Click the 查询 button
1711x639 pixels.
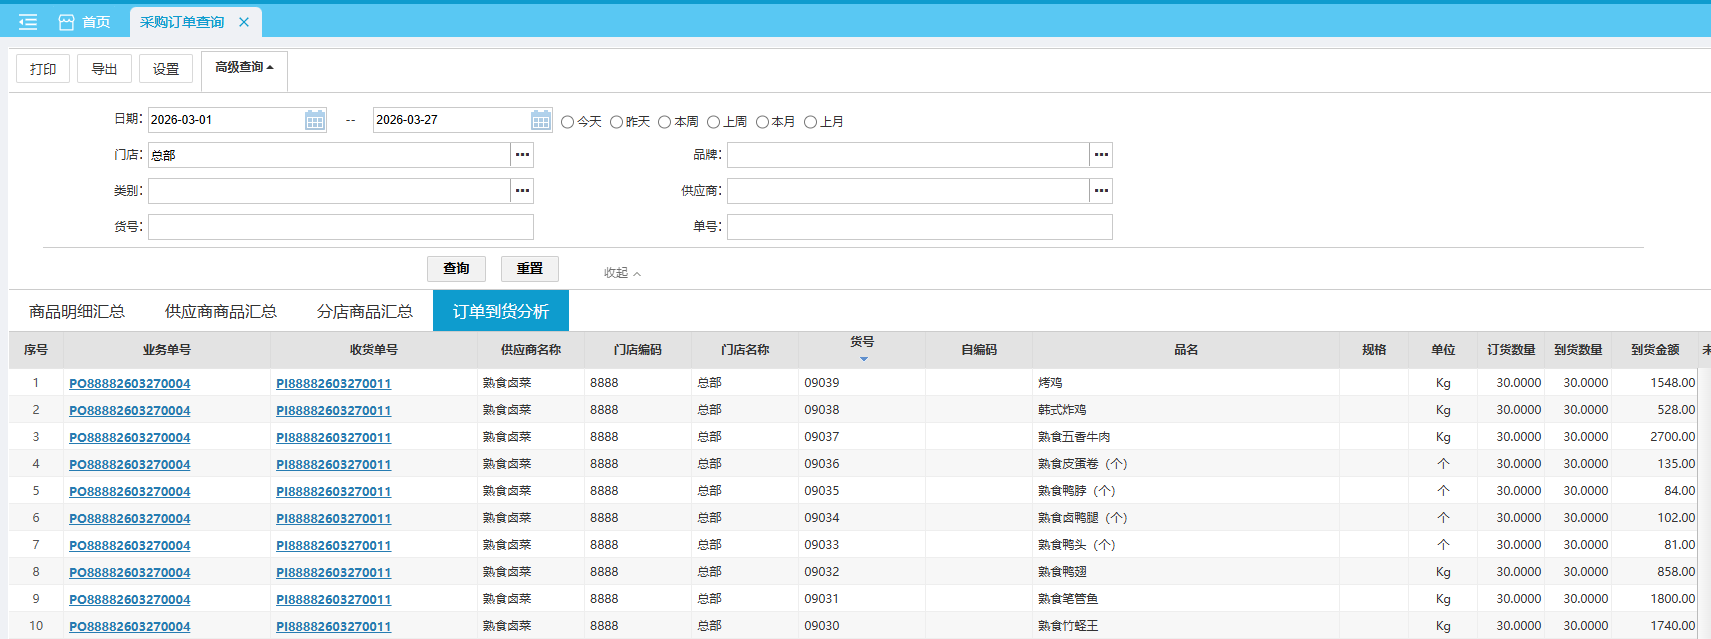point(456,269)
